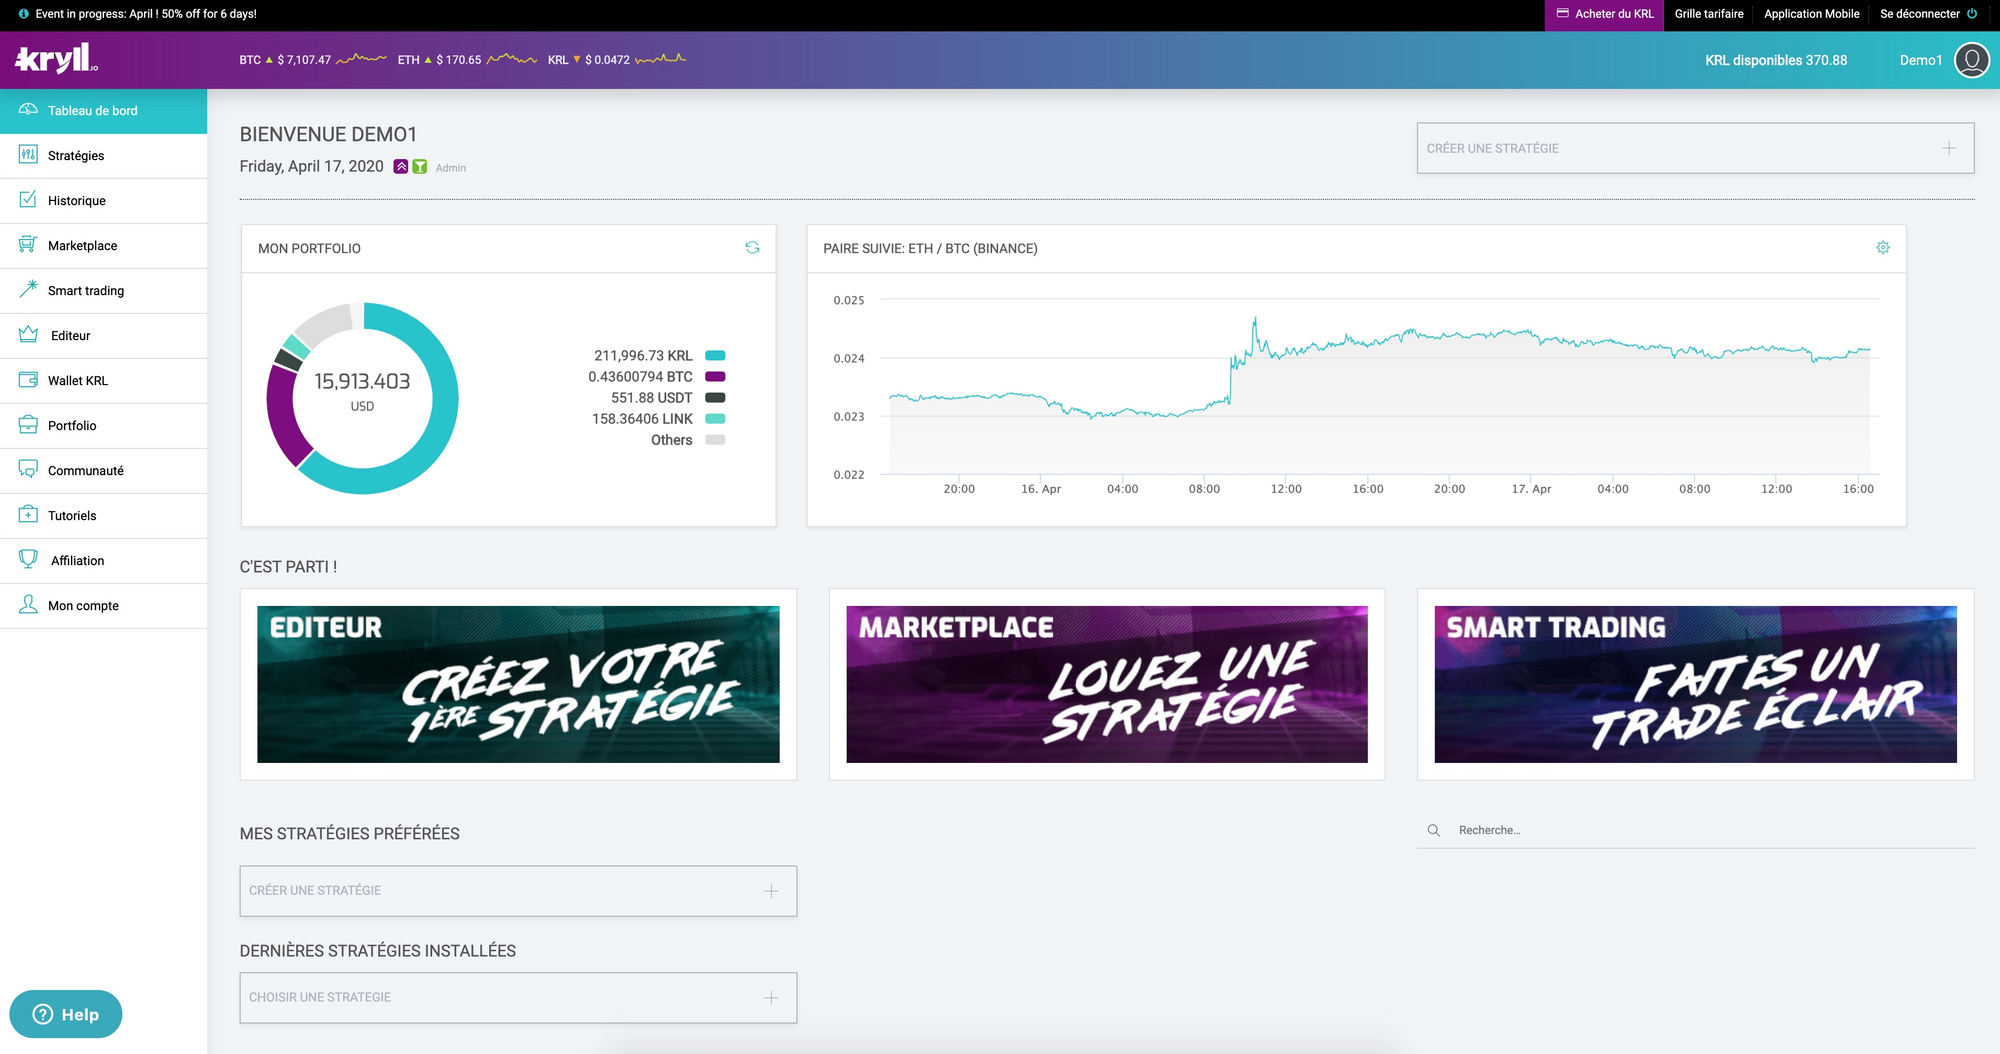Click the Event in progress banner text
2000x1054 pixels.
pos(146,14)
